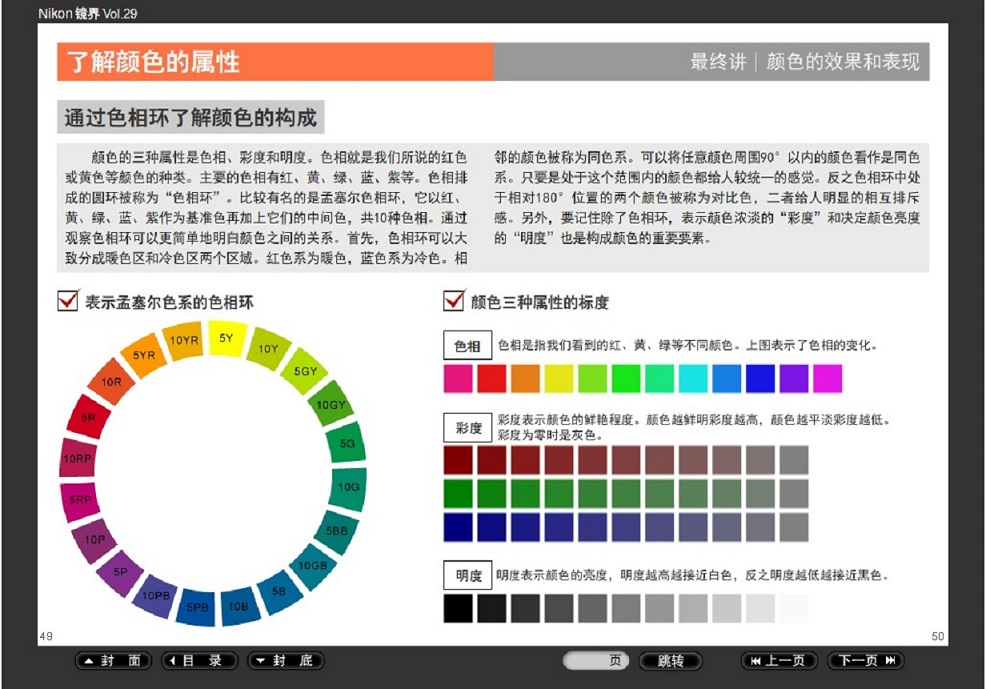Screen dimensions: 986x689
Task: Click the 色相 (hue) label box
Action: tap(467, 347)
